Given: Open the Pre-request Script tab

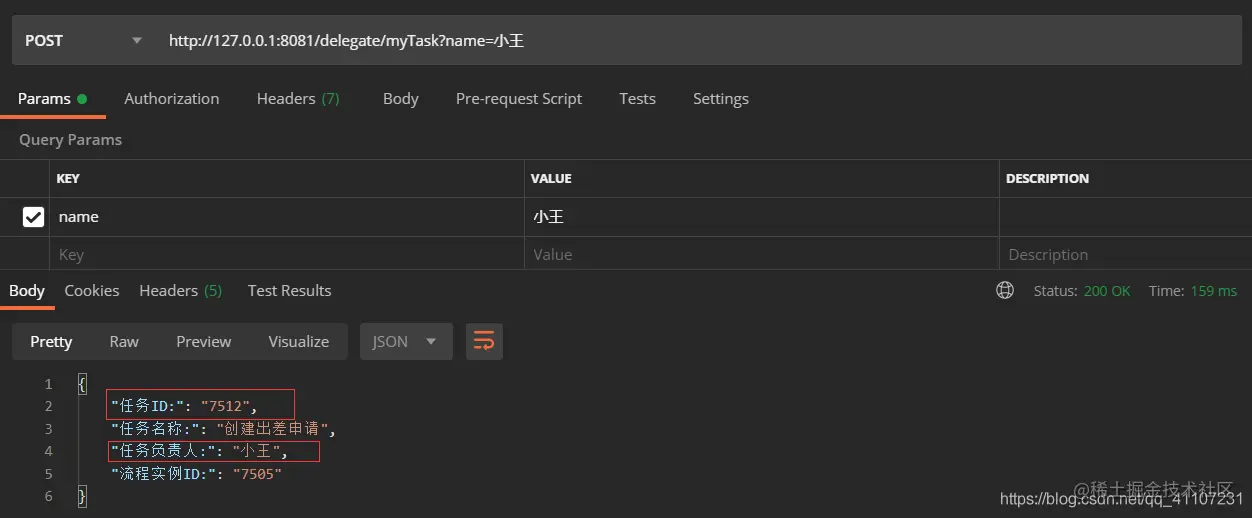Looking at the screenshot, I should point(519,98).
